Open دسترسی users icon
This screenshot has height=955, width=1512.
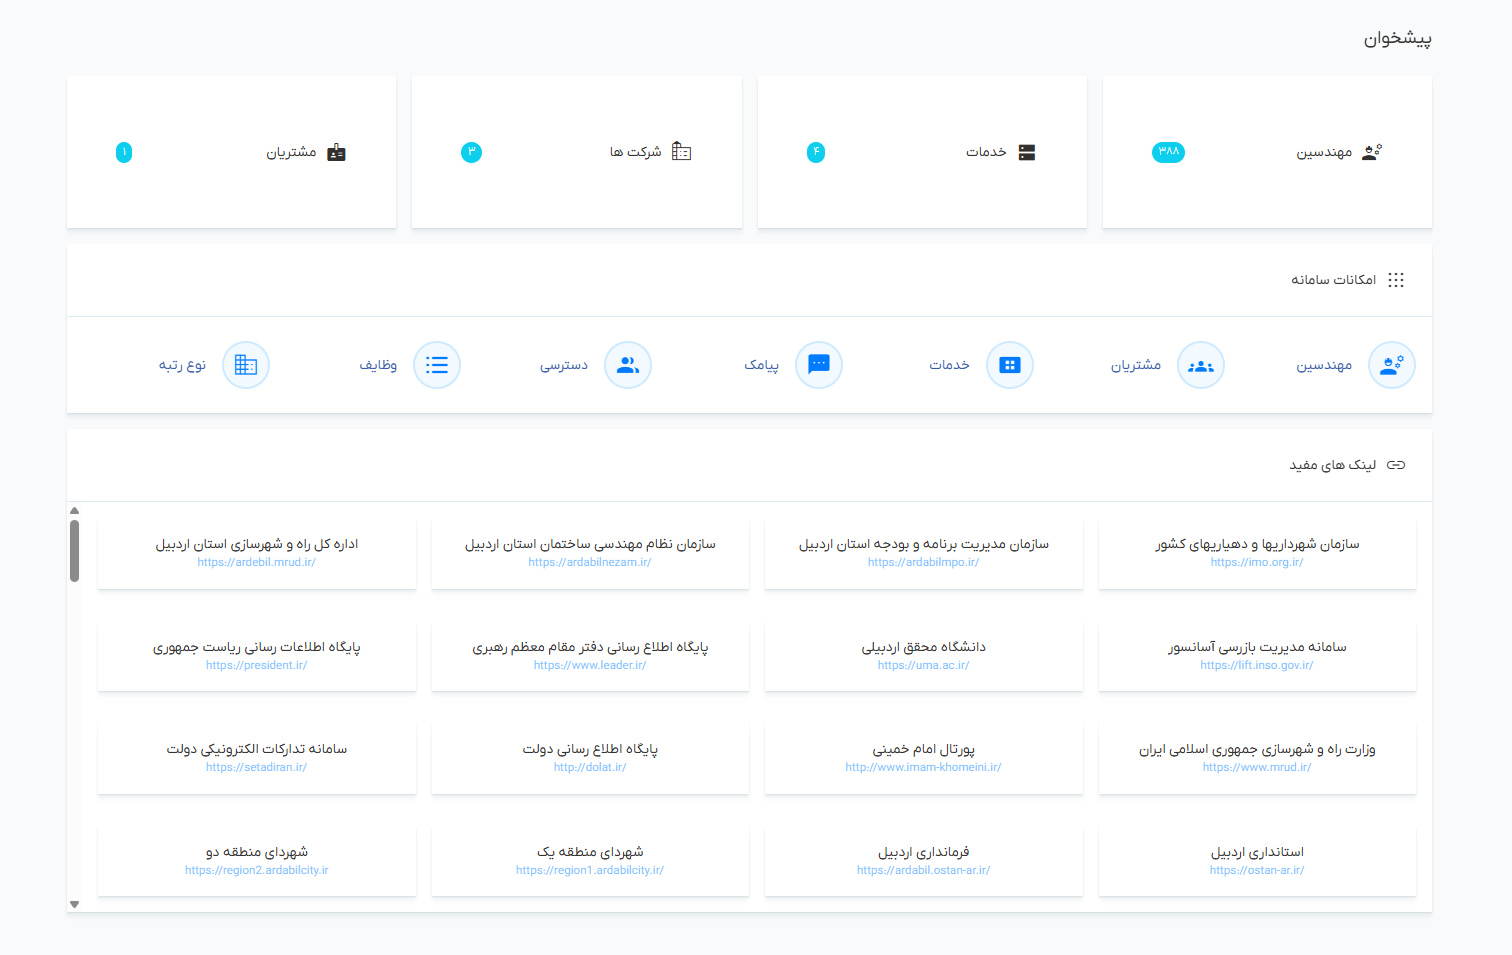point(628,365)
